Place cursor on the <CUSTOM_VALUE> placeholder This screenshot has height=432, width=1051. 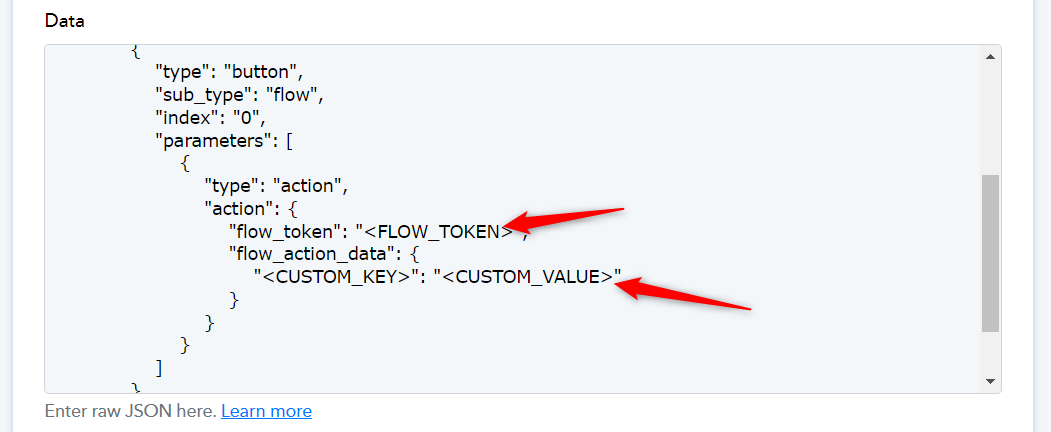coord(526,277)
